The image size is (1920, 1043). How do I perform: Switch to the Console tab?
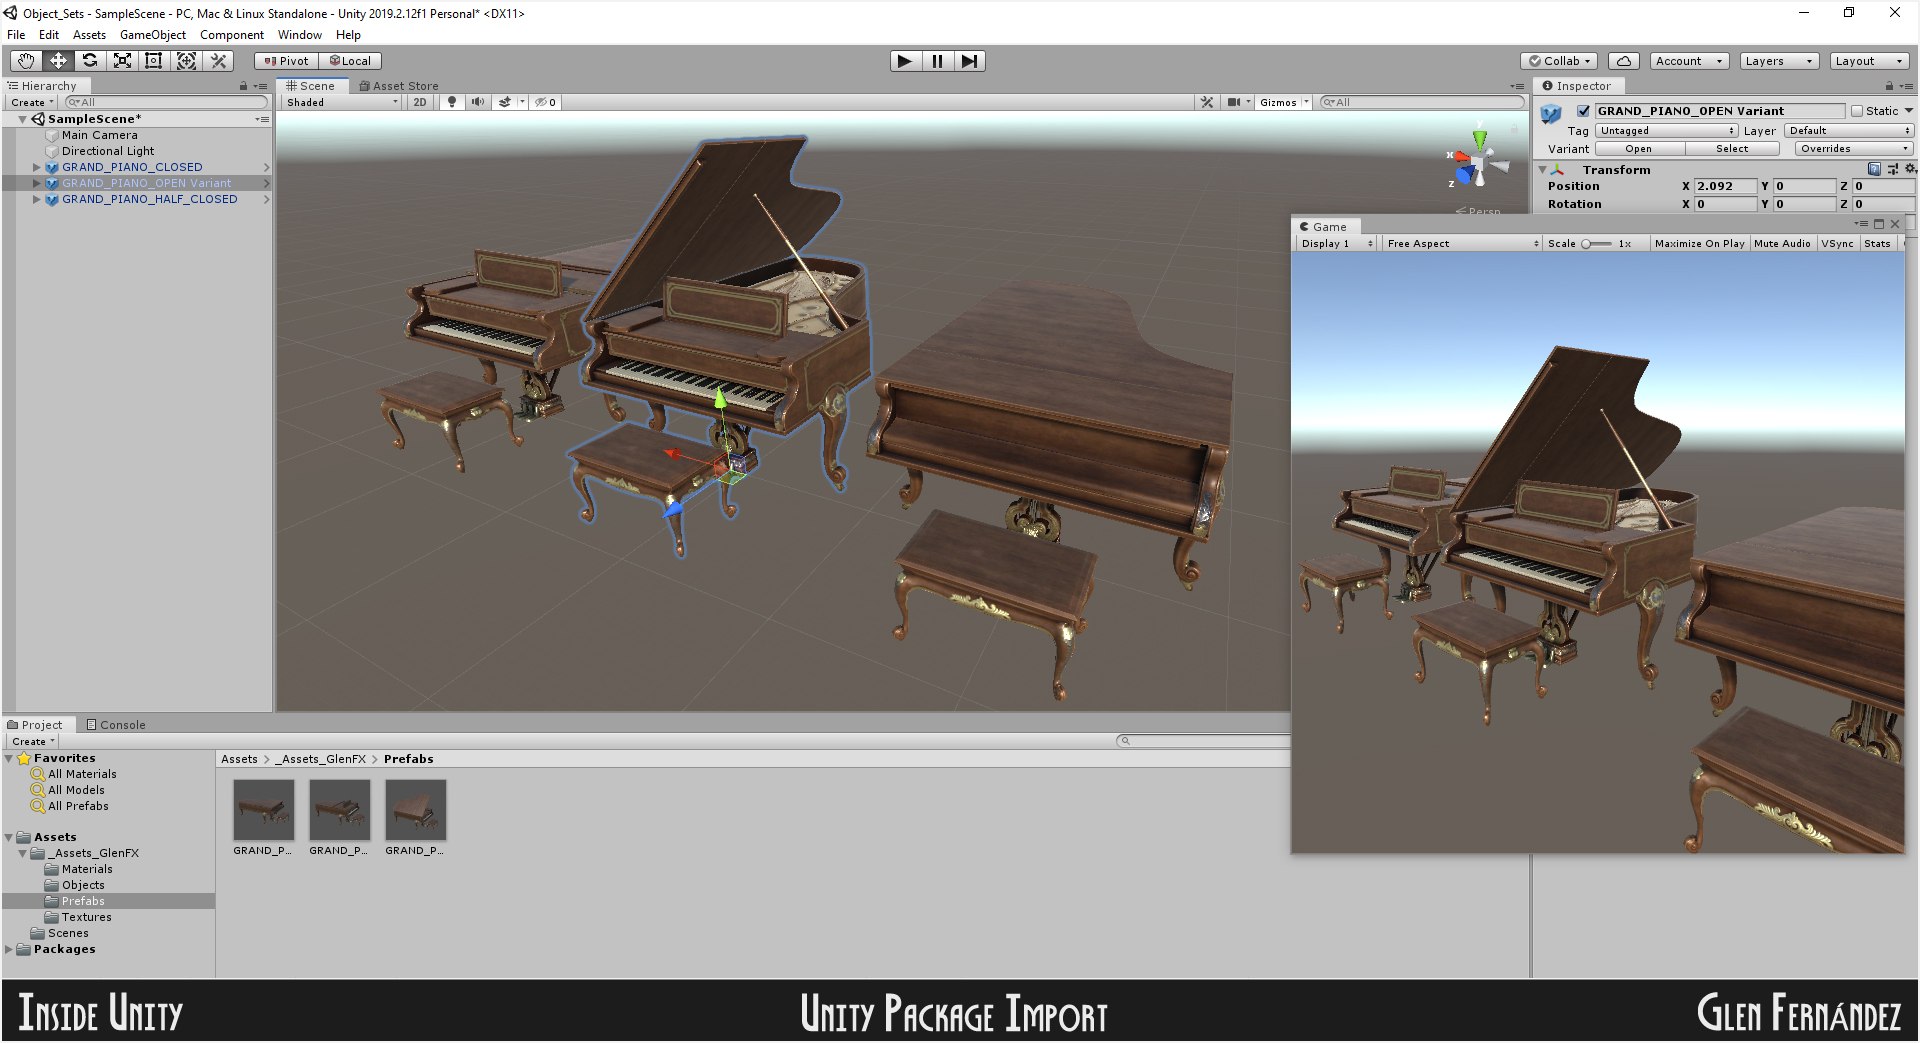[116, 725]
